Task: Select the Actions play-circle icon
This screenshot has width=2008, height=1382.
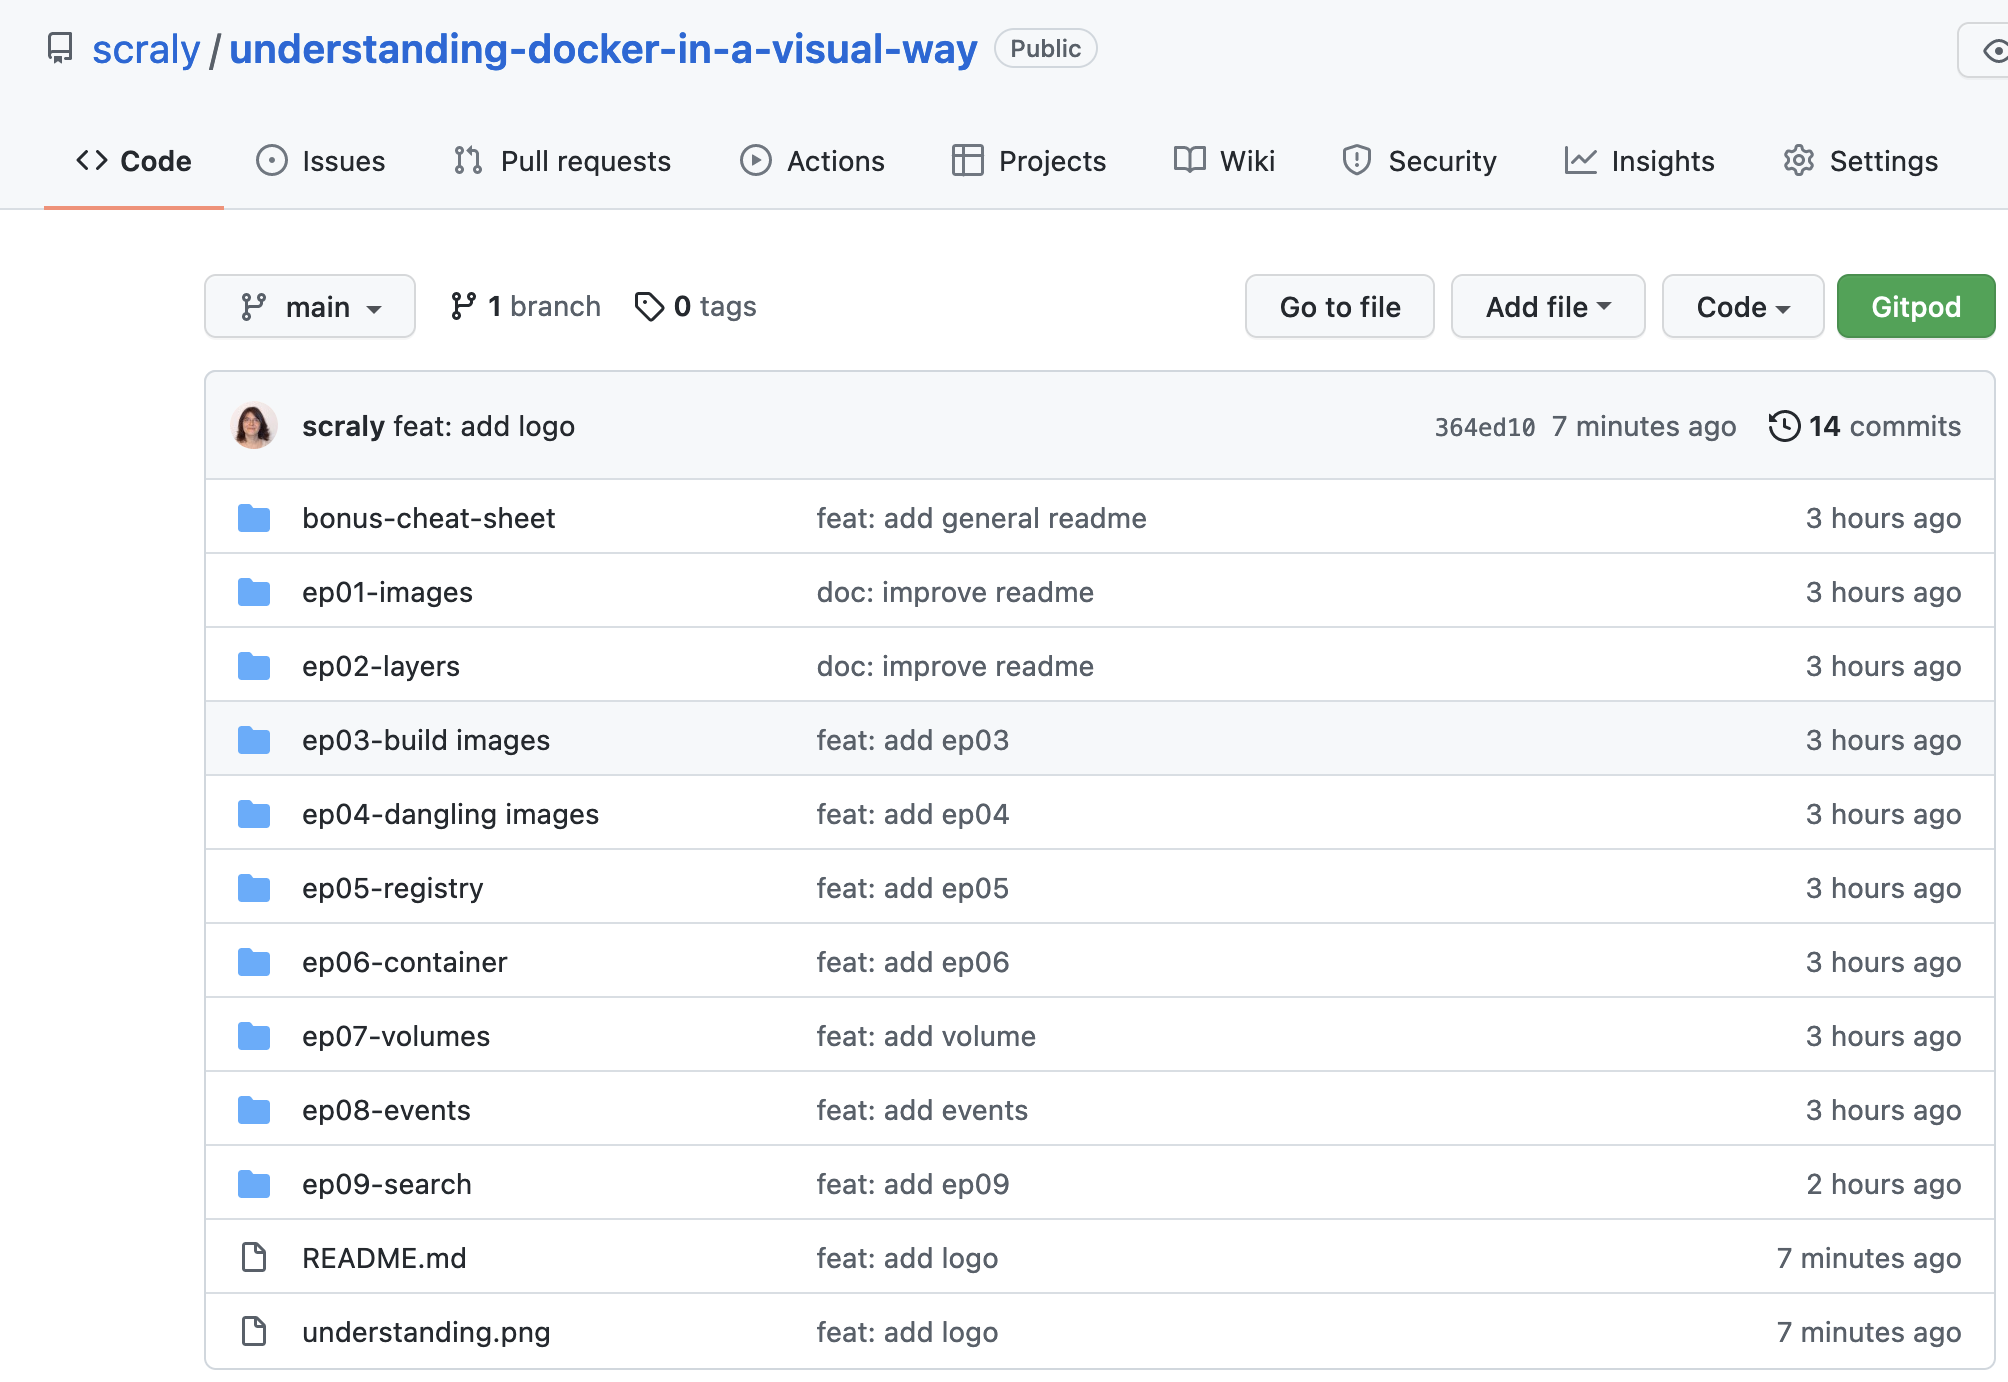Action: (x=755, y=160)
